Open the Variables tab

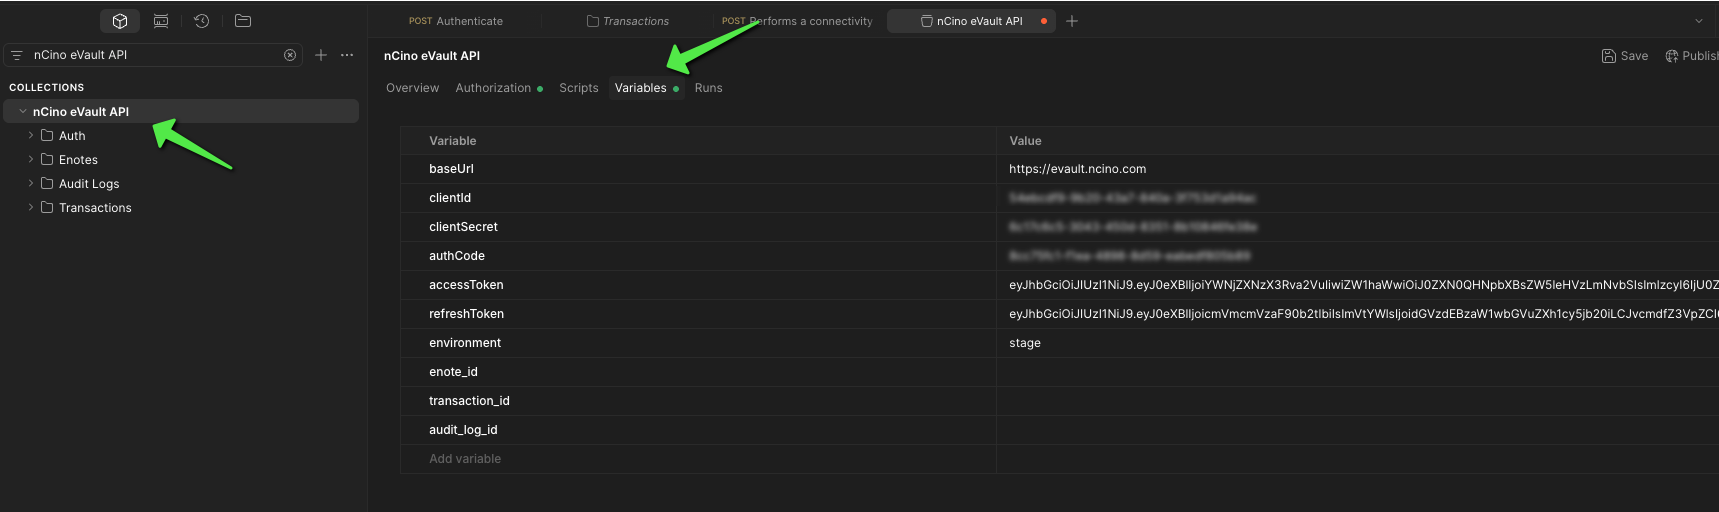pyautogui.click(x=646, y=88)
